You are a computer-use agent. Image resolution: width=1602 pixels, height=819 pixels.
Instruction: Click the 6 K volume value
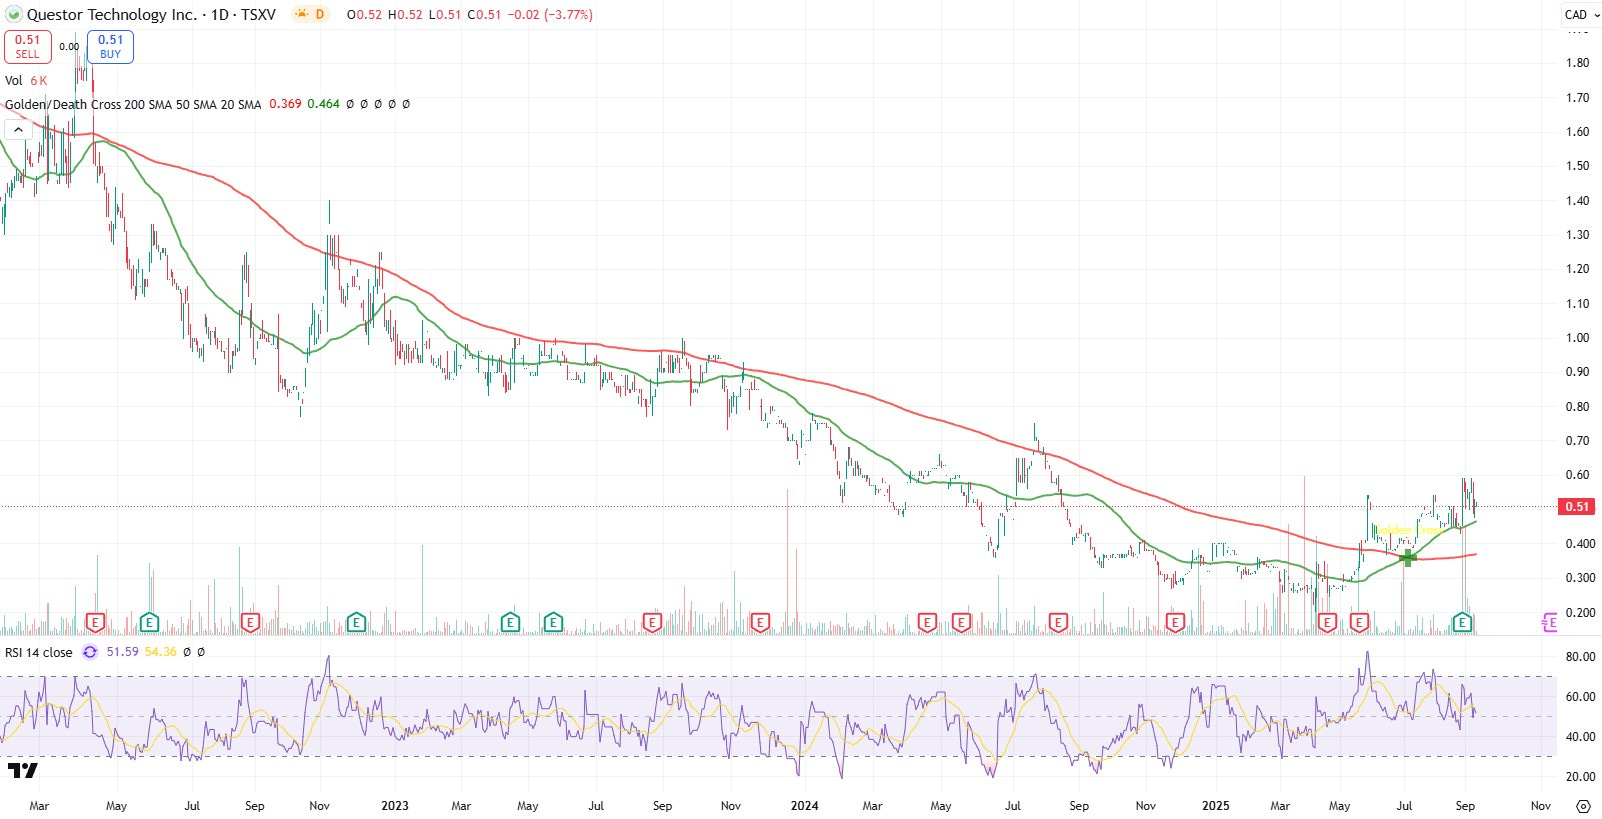coord(38,80)
